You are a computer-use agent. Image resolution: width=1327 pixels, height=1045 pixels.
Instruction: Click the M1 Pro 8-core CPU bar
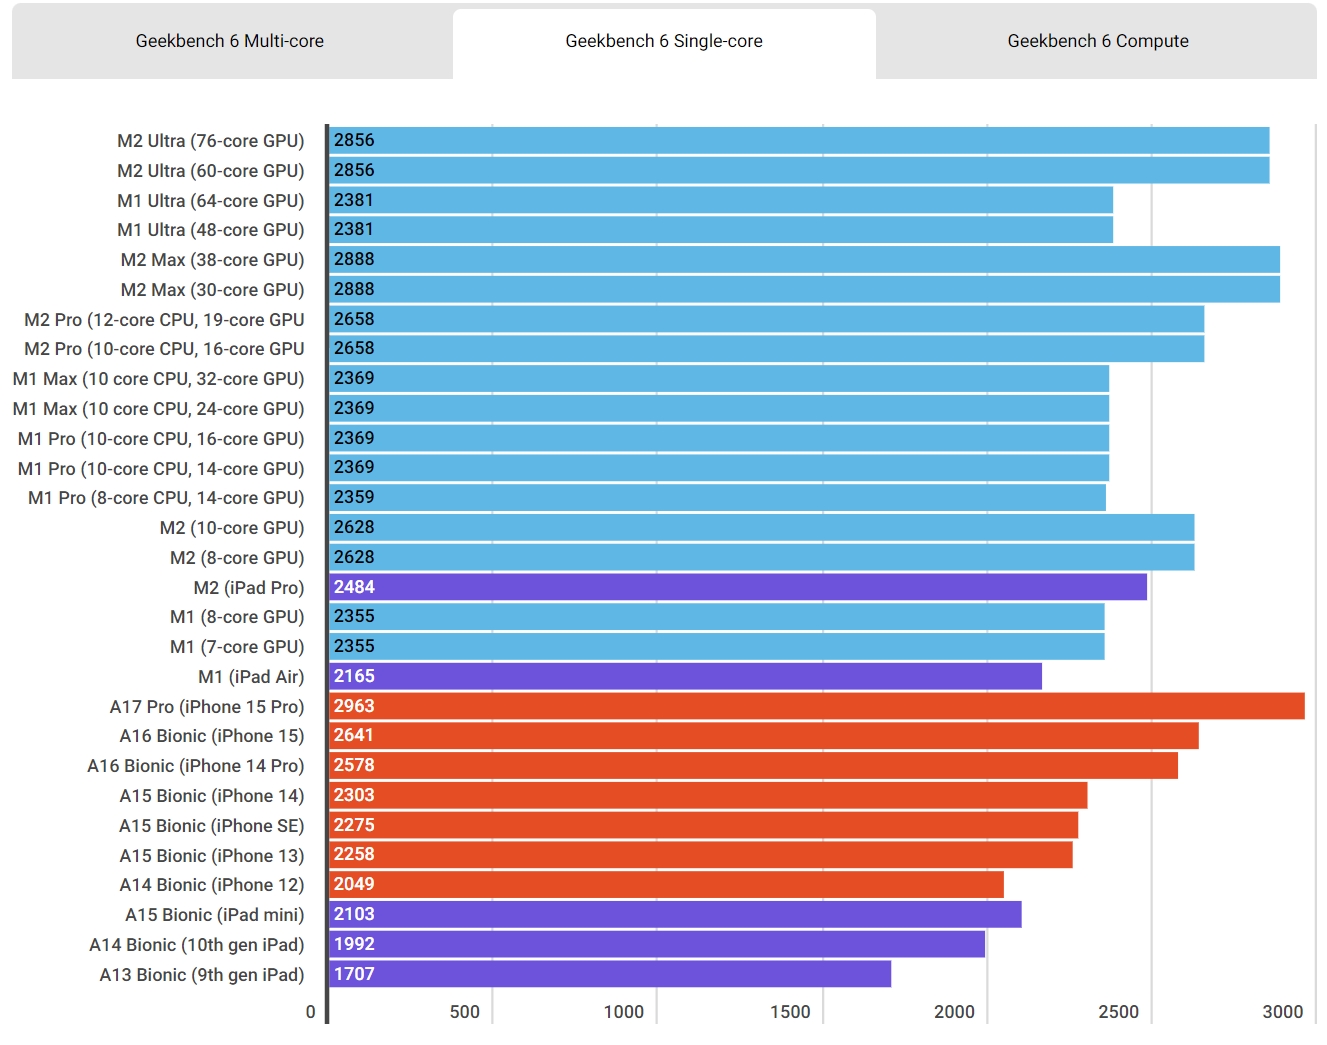point(717,497)
